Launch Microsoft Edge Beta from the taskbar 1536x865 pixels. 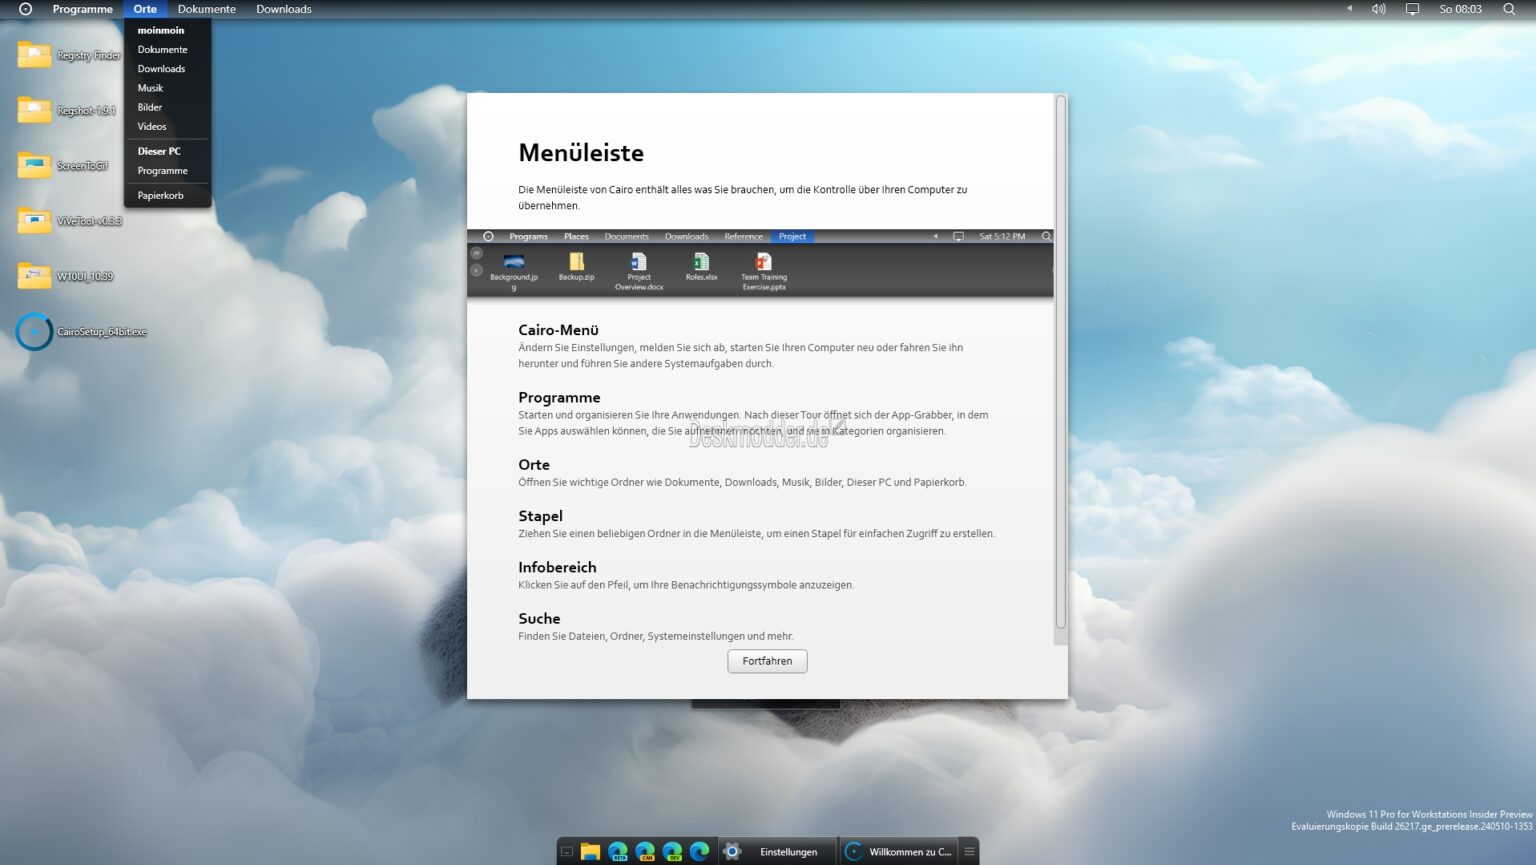[618, 851]
